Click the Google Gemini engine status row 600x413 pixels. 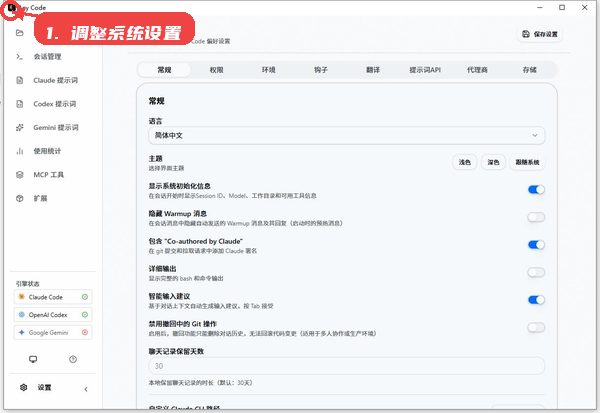tap(53, 332)
